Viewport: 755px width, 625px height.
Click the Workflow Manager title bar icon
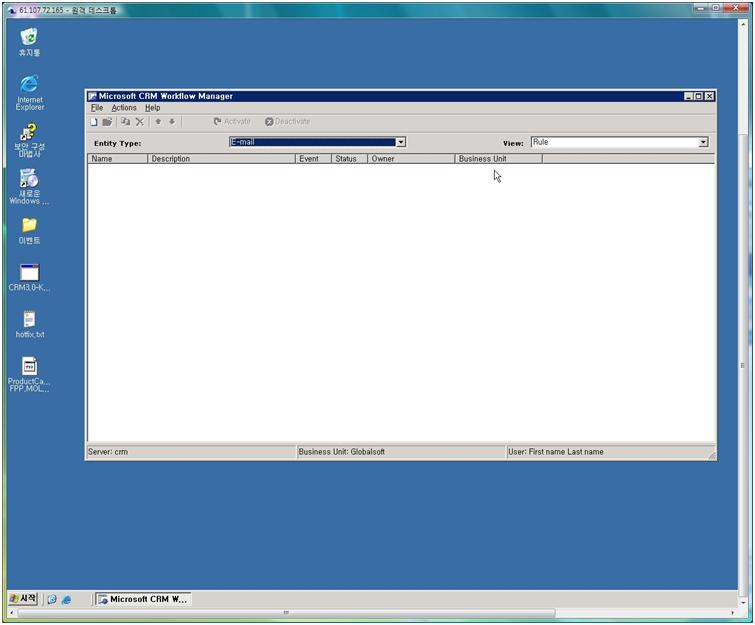(x=92, y=96)
